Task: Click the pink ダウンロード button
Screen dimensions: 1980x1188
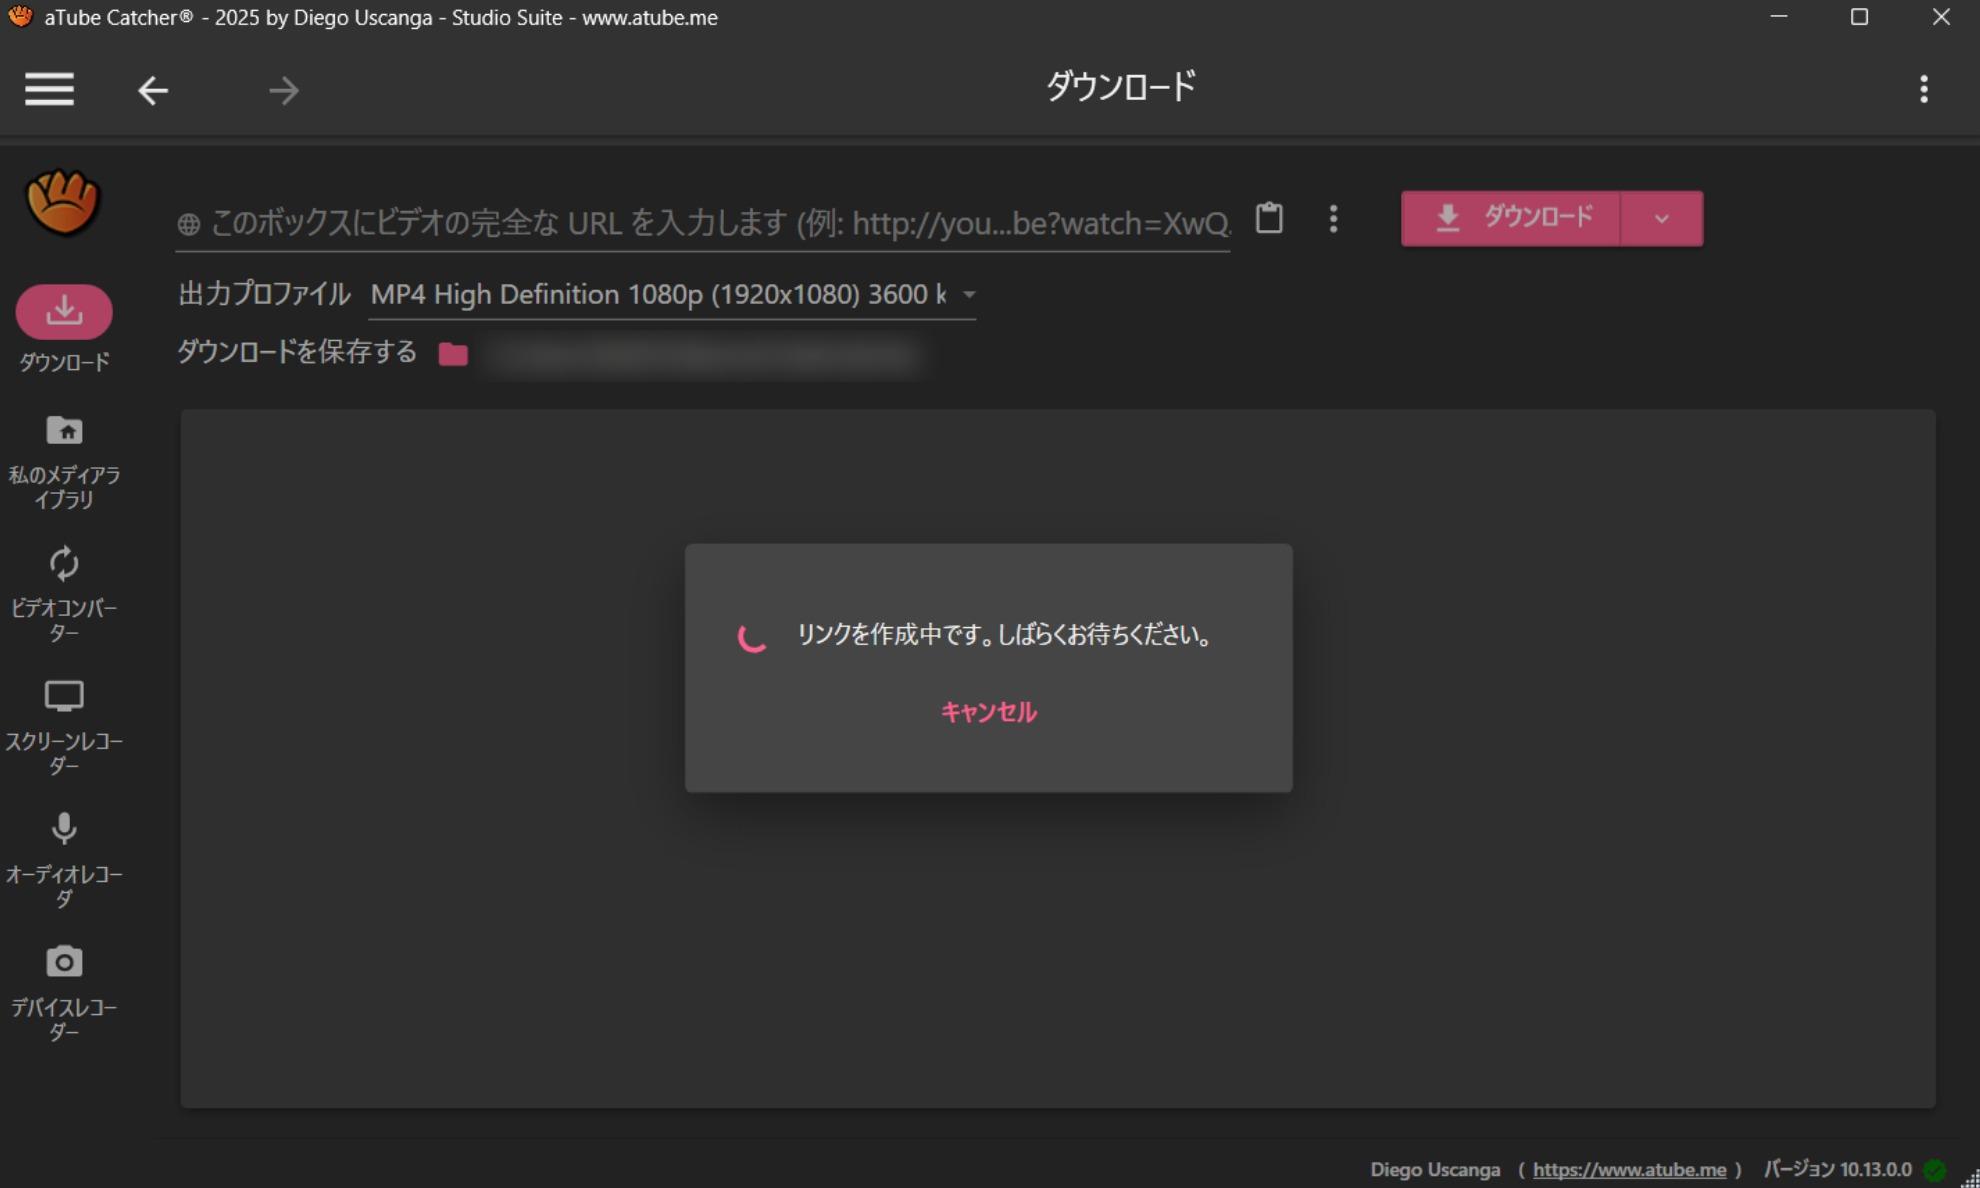Action: (1510, 218)
